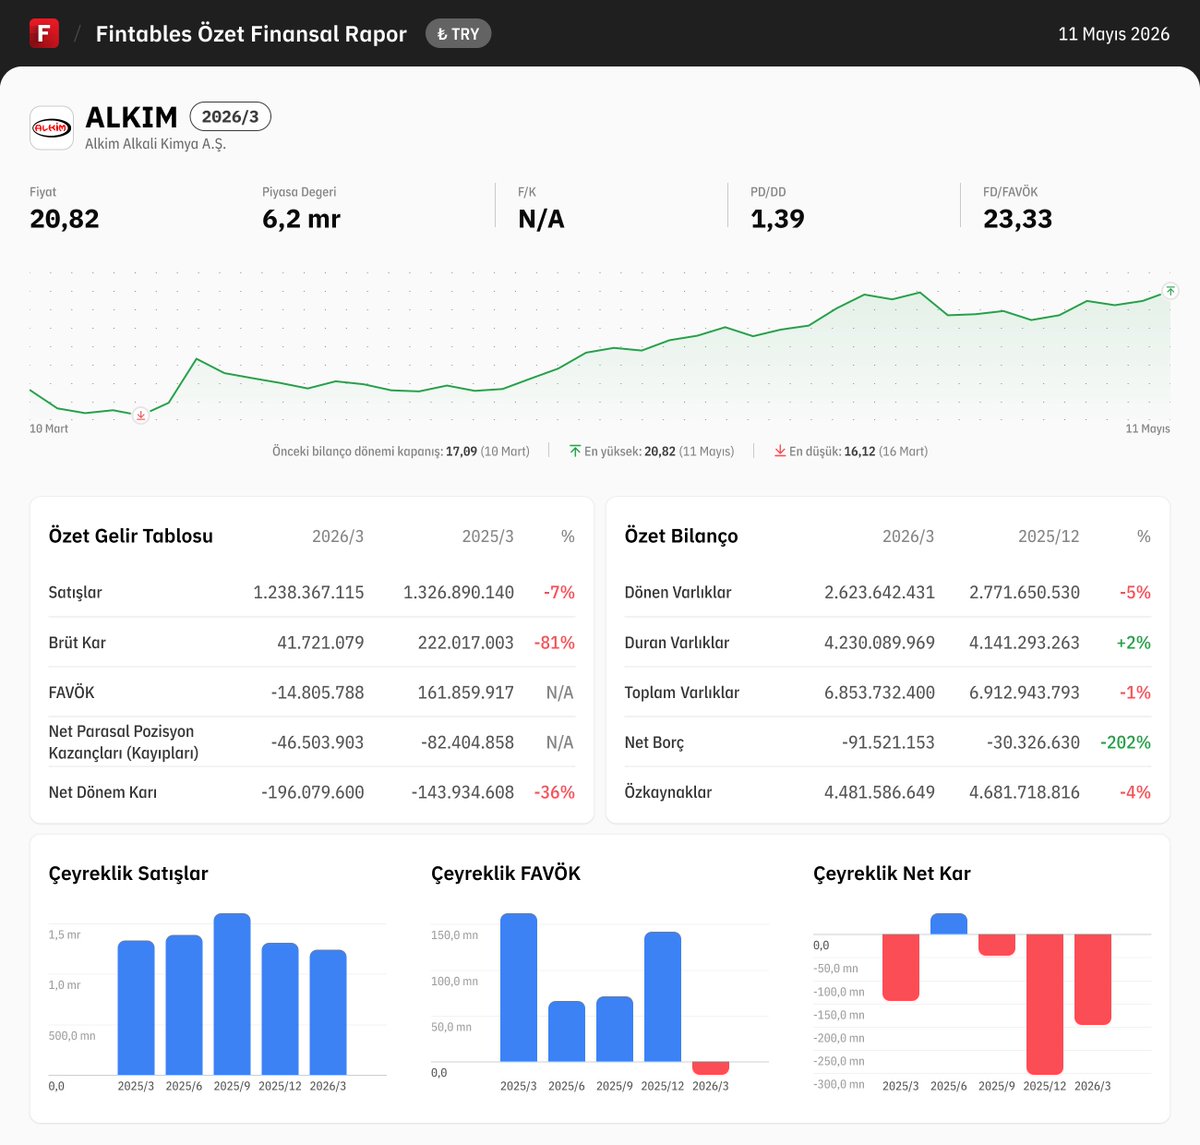Click the -81% change for Brüt Kar
Image resolution: width=1200 pixels, height=1145 pixels.
554,642
